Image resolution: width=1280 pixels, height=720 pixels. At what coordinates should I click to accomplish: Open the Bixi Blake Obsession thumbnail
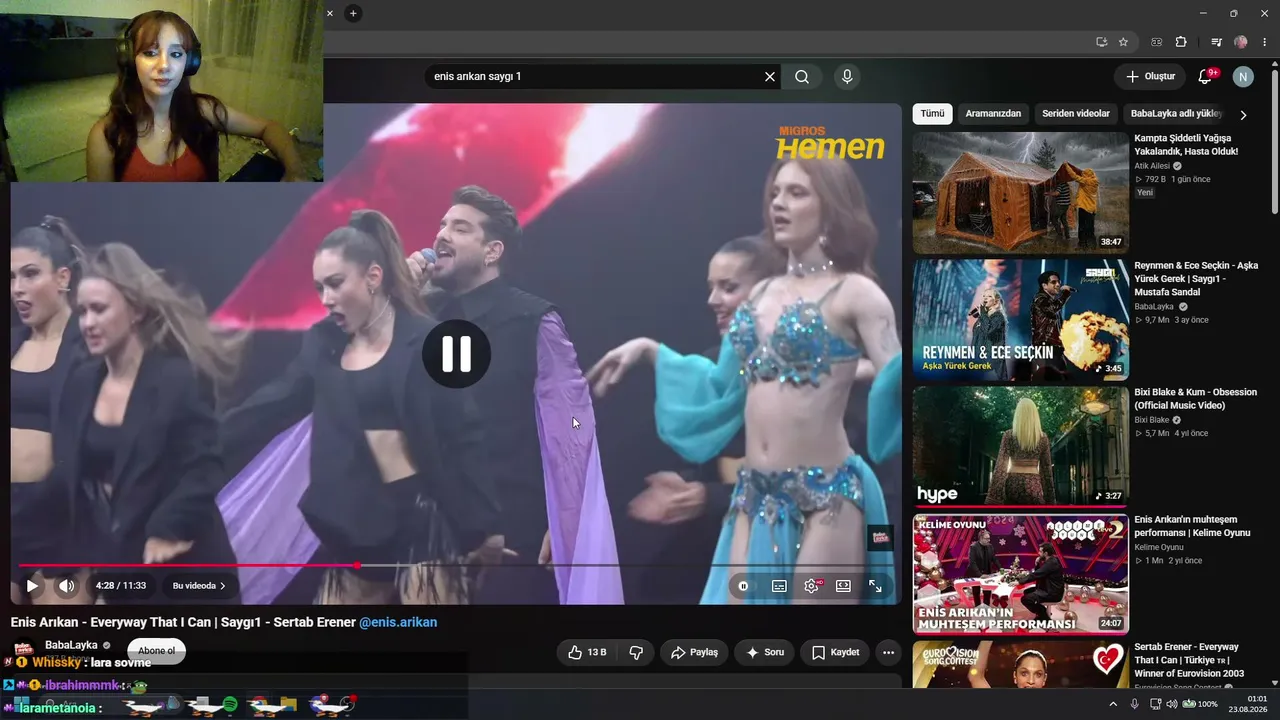[1020, 447]
